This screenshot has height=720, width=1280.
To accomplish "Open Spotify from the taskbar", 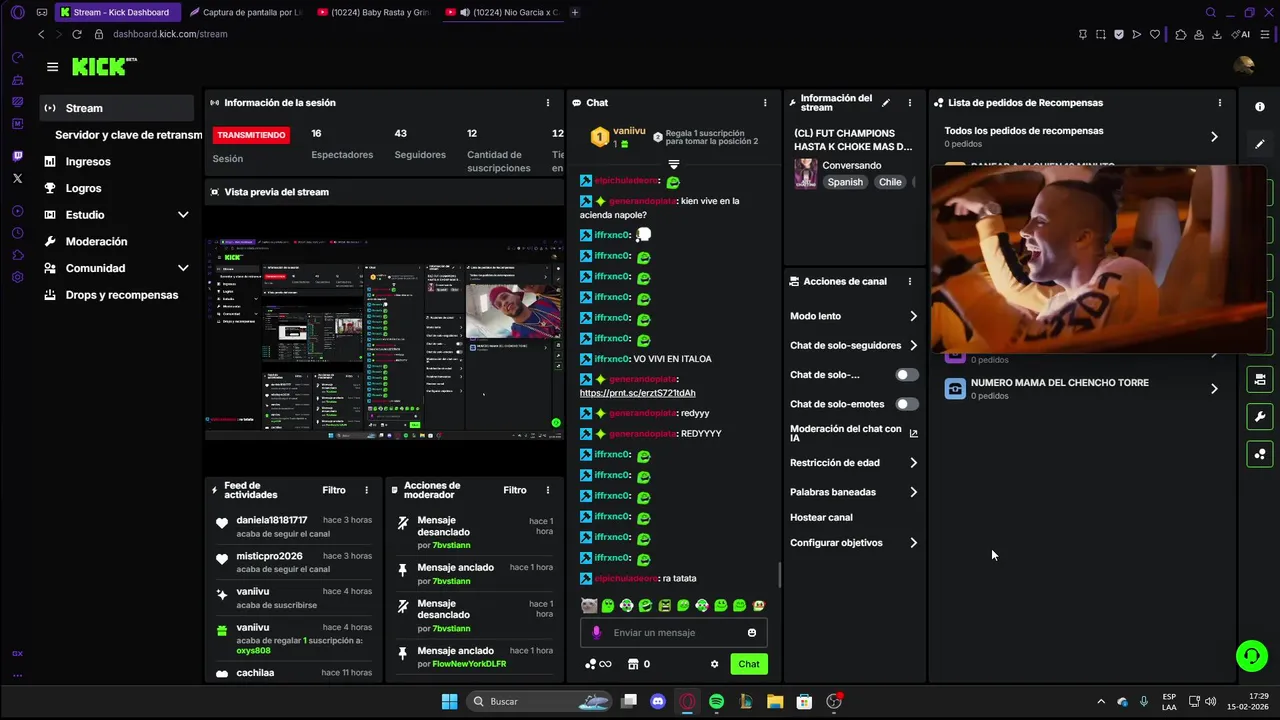I will (x=716, y=702).
